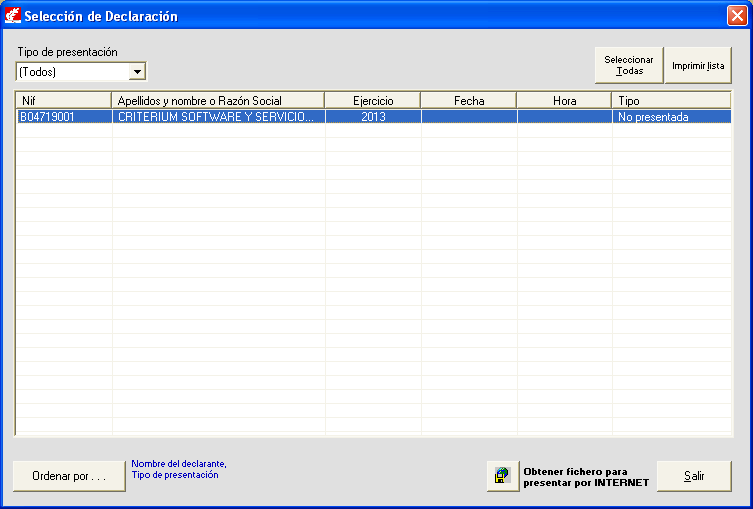This screenshot has height=509, width=753.
Task: Click the Obtener fichero para presentar por INTERNET label
Action: [x=586, y=477]
